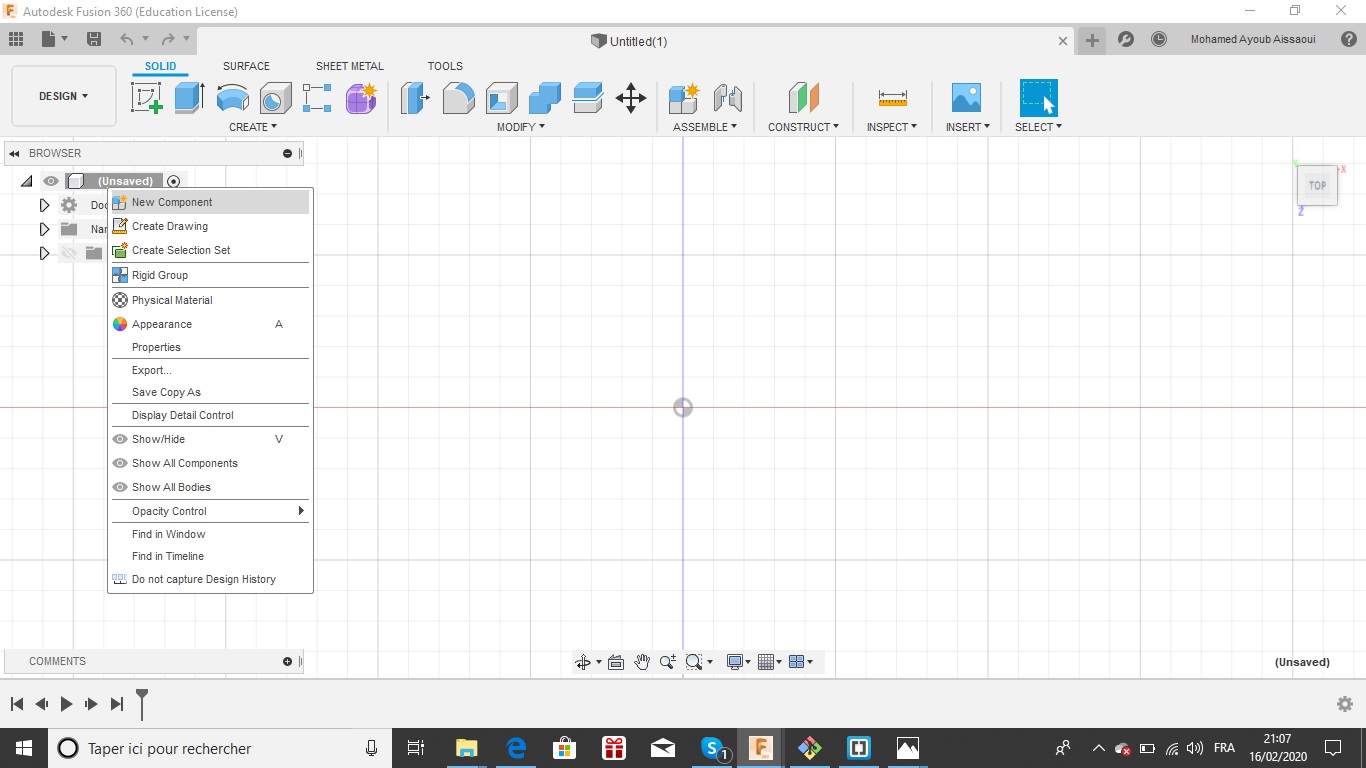
Task: Click the Offset Plane construct icon
Action: 803,98
